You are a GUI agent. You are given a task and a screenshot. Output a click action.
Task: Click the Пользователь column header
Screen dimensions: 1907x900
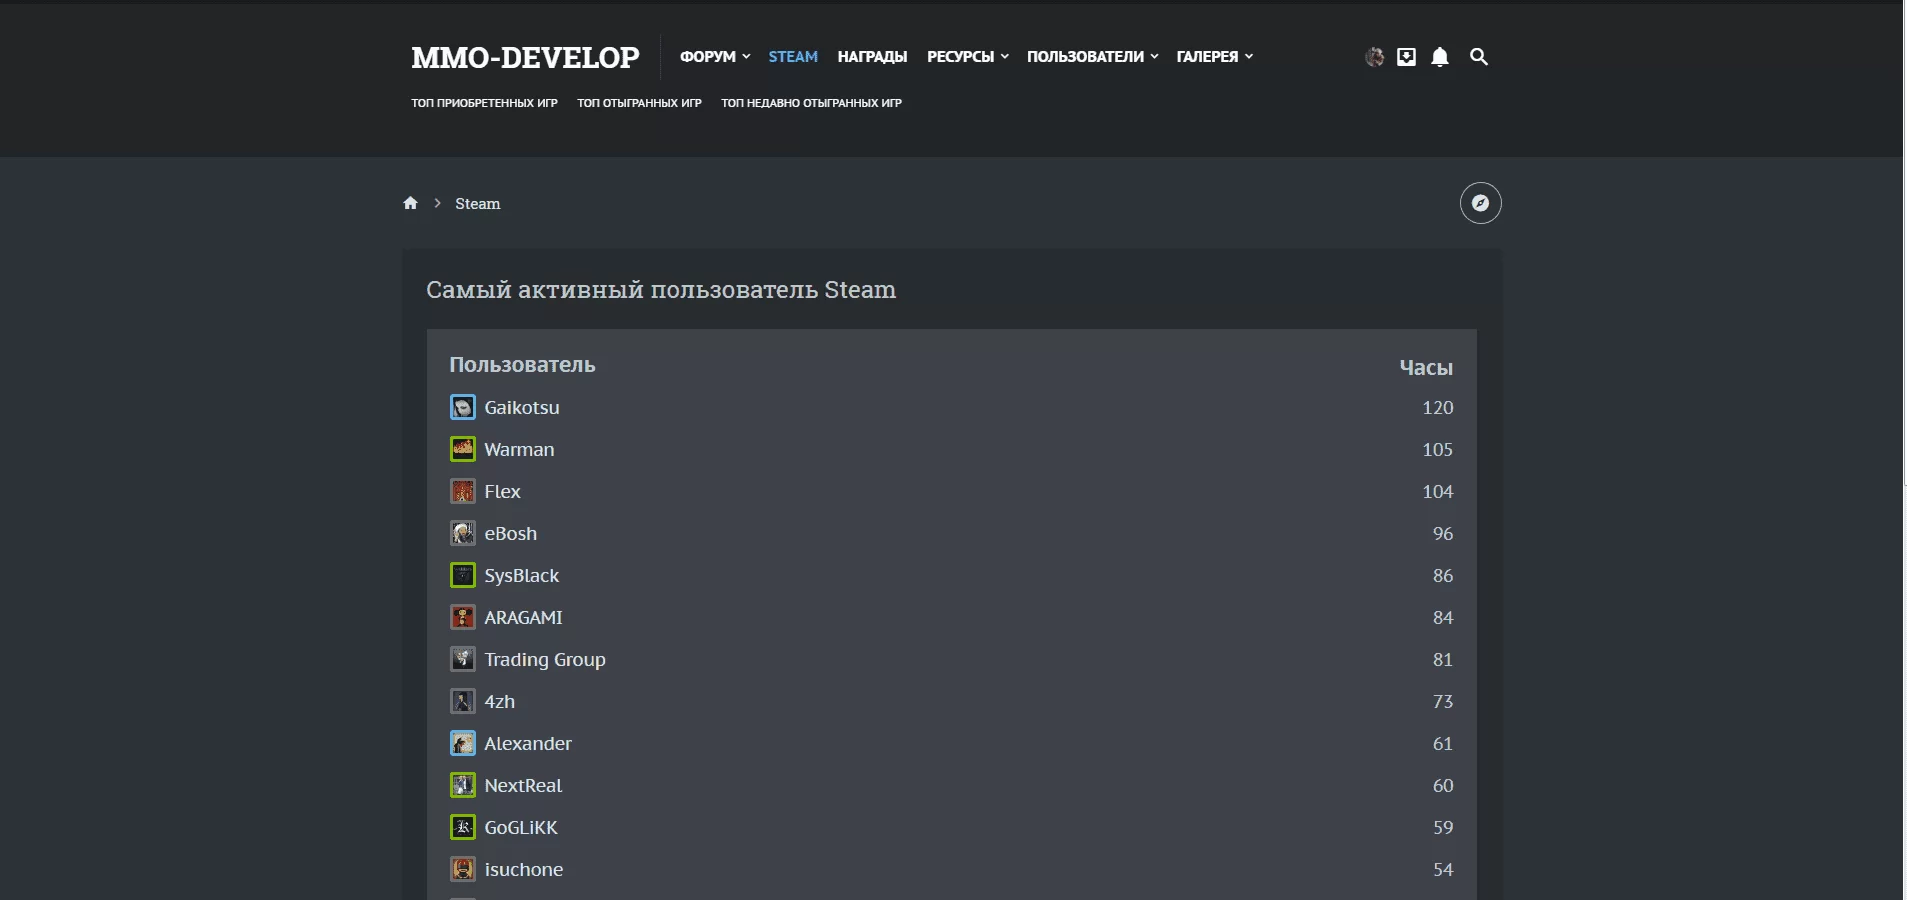[x=522, y=365]
